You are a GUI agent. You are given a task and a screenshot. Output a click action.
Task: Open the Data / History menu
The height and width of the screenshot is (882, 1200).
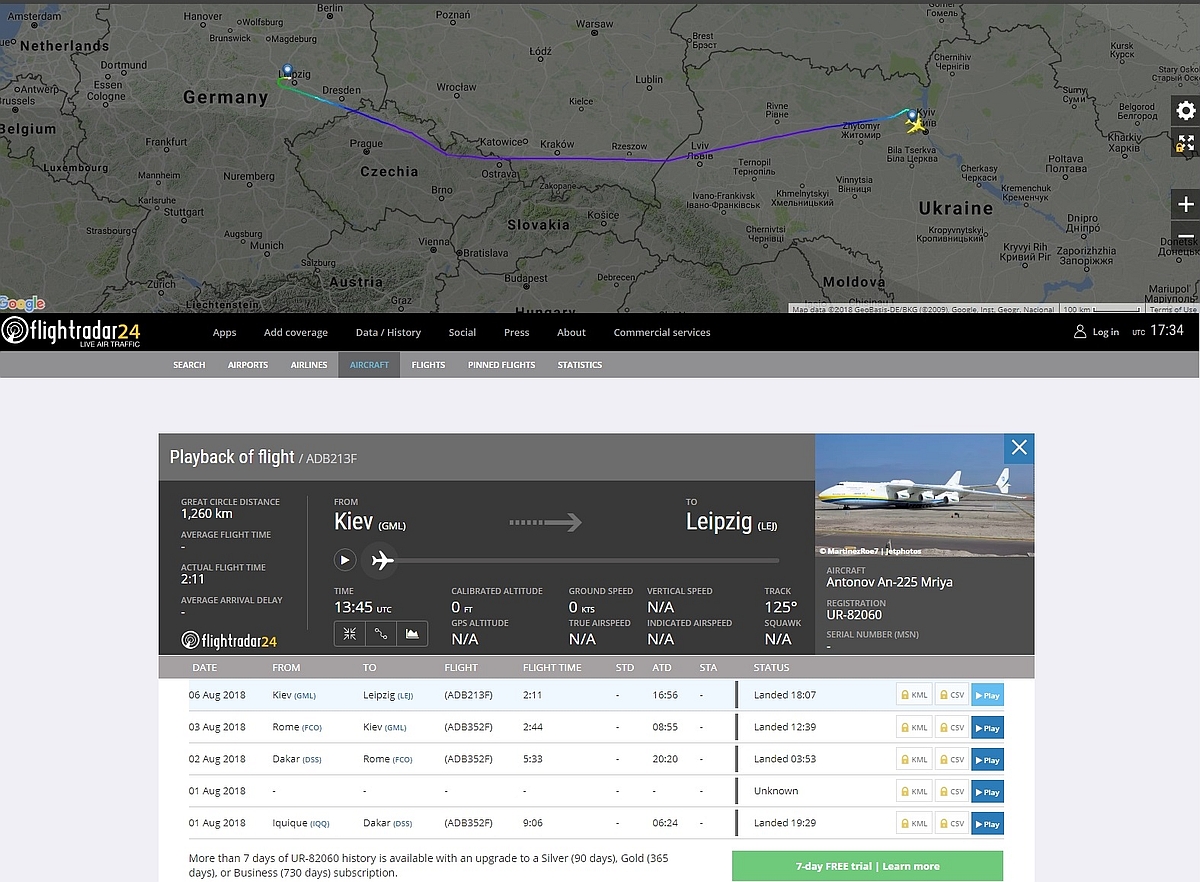[388, 332]
